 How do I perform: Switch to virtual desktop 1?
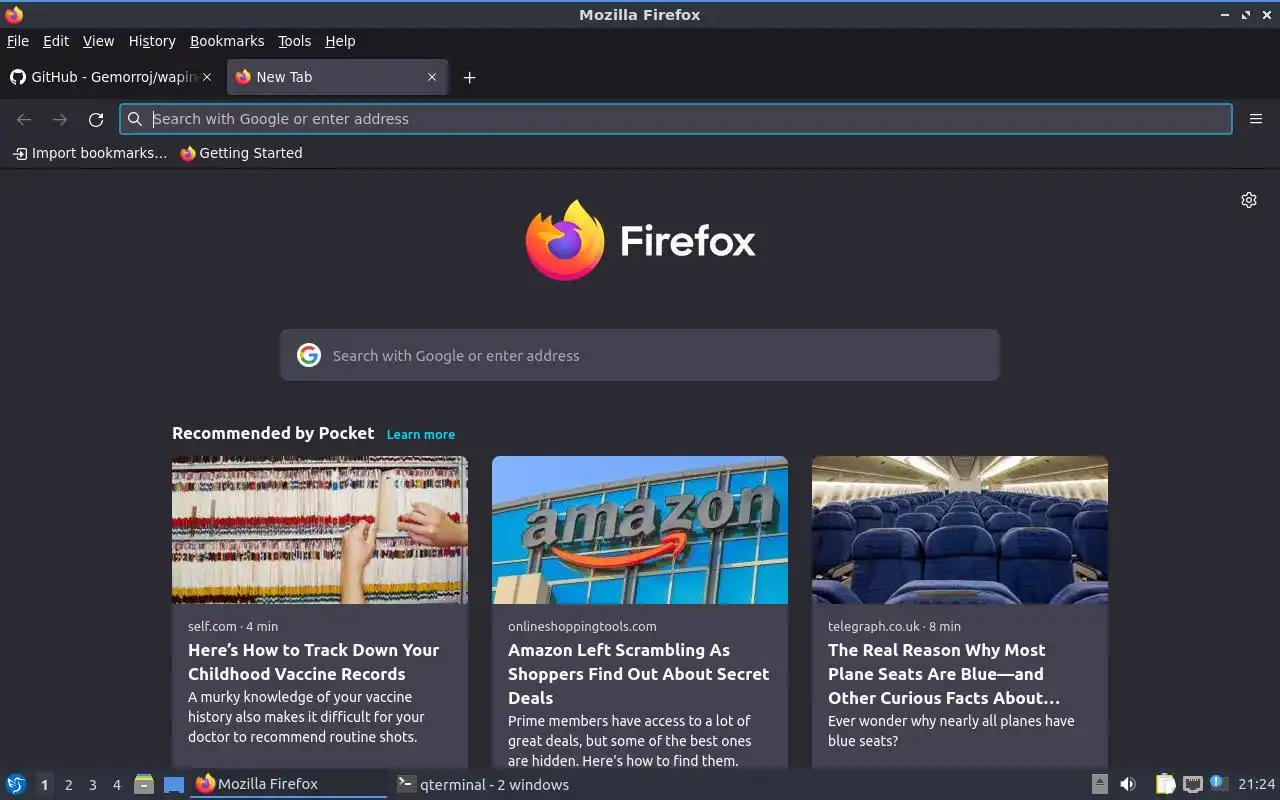[44, 785]
